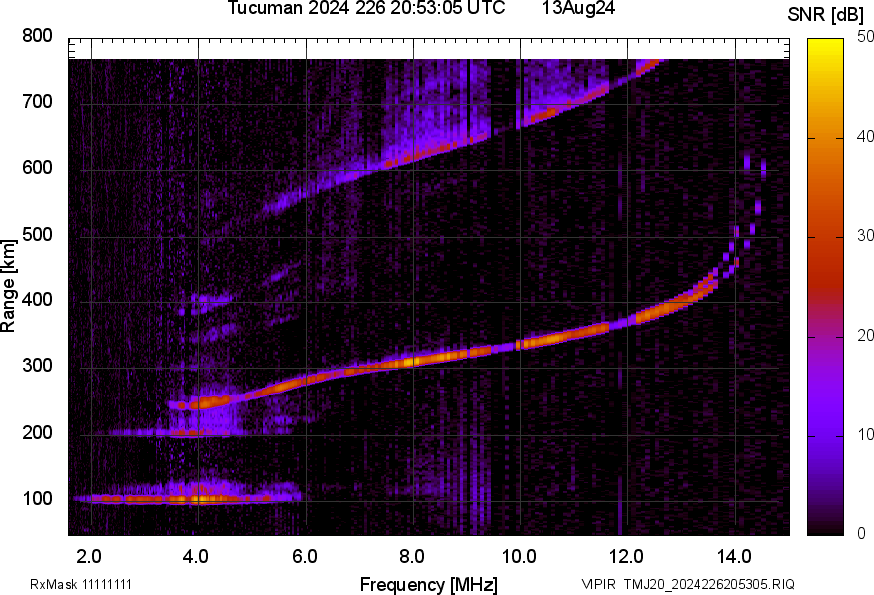Screen dimensions: 874x595
Task: Click the x-axis tick label '8.0'
Action: (x=412, y=554)
